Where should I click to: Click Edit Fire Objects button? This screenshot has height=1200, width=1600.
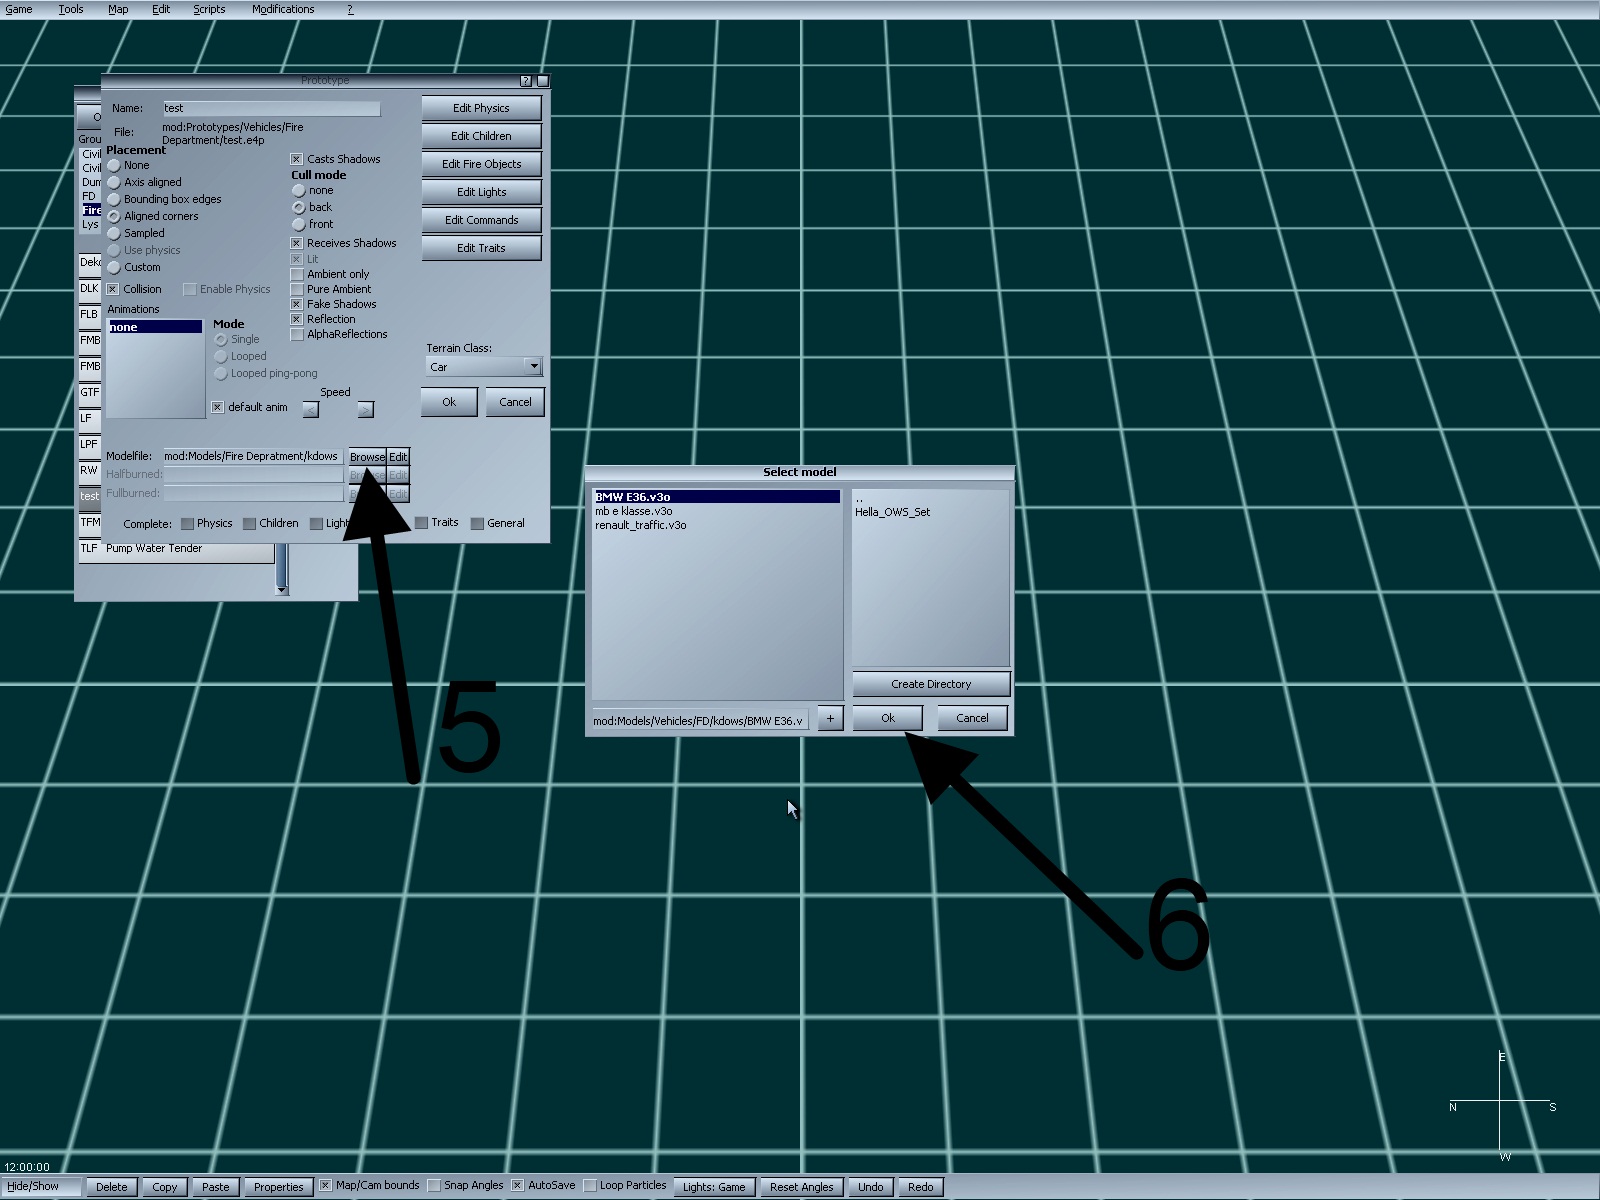481,164
